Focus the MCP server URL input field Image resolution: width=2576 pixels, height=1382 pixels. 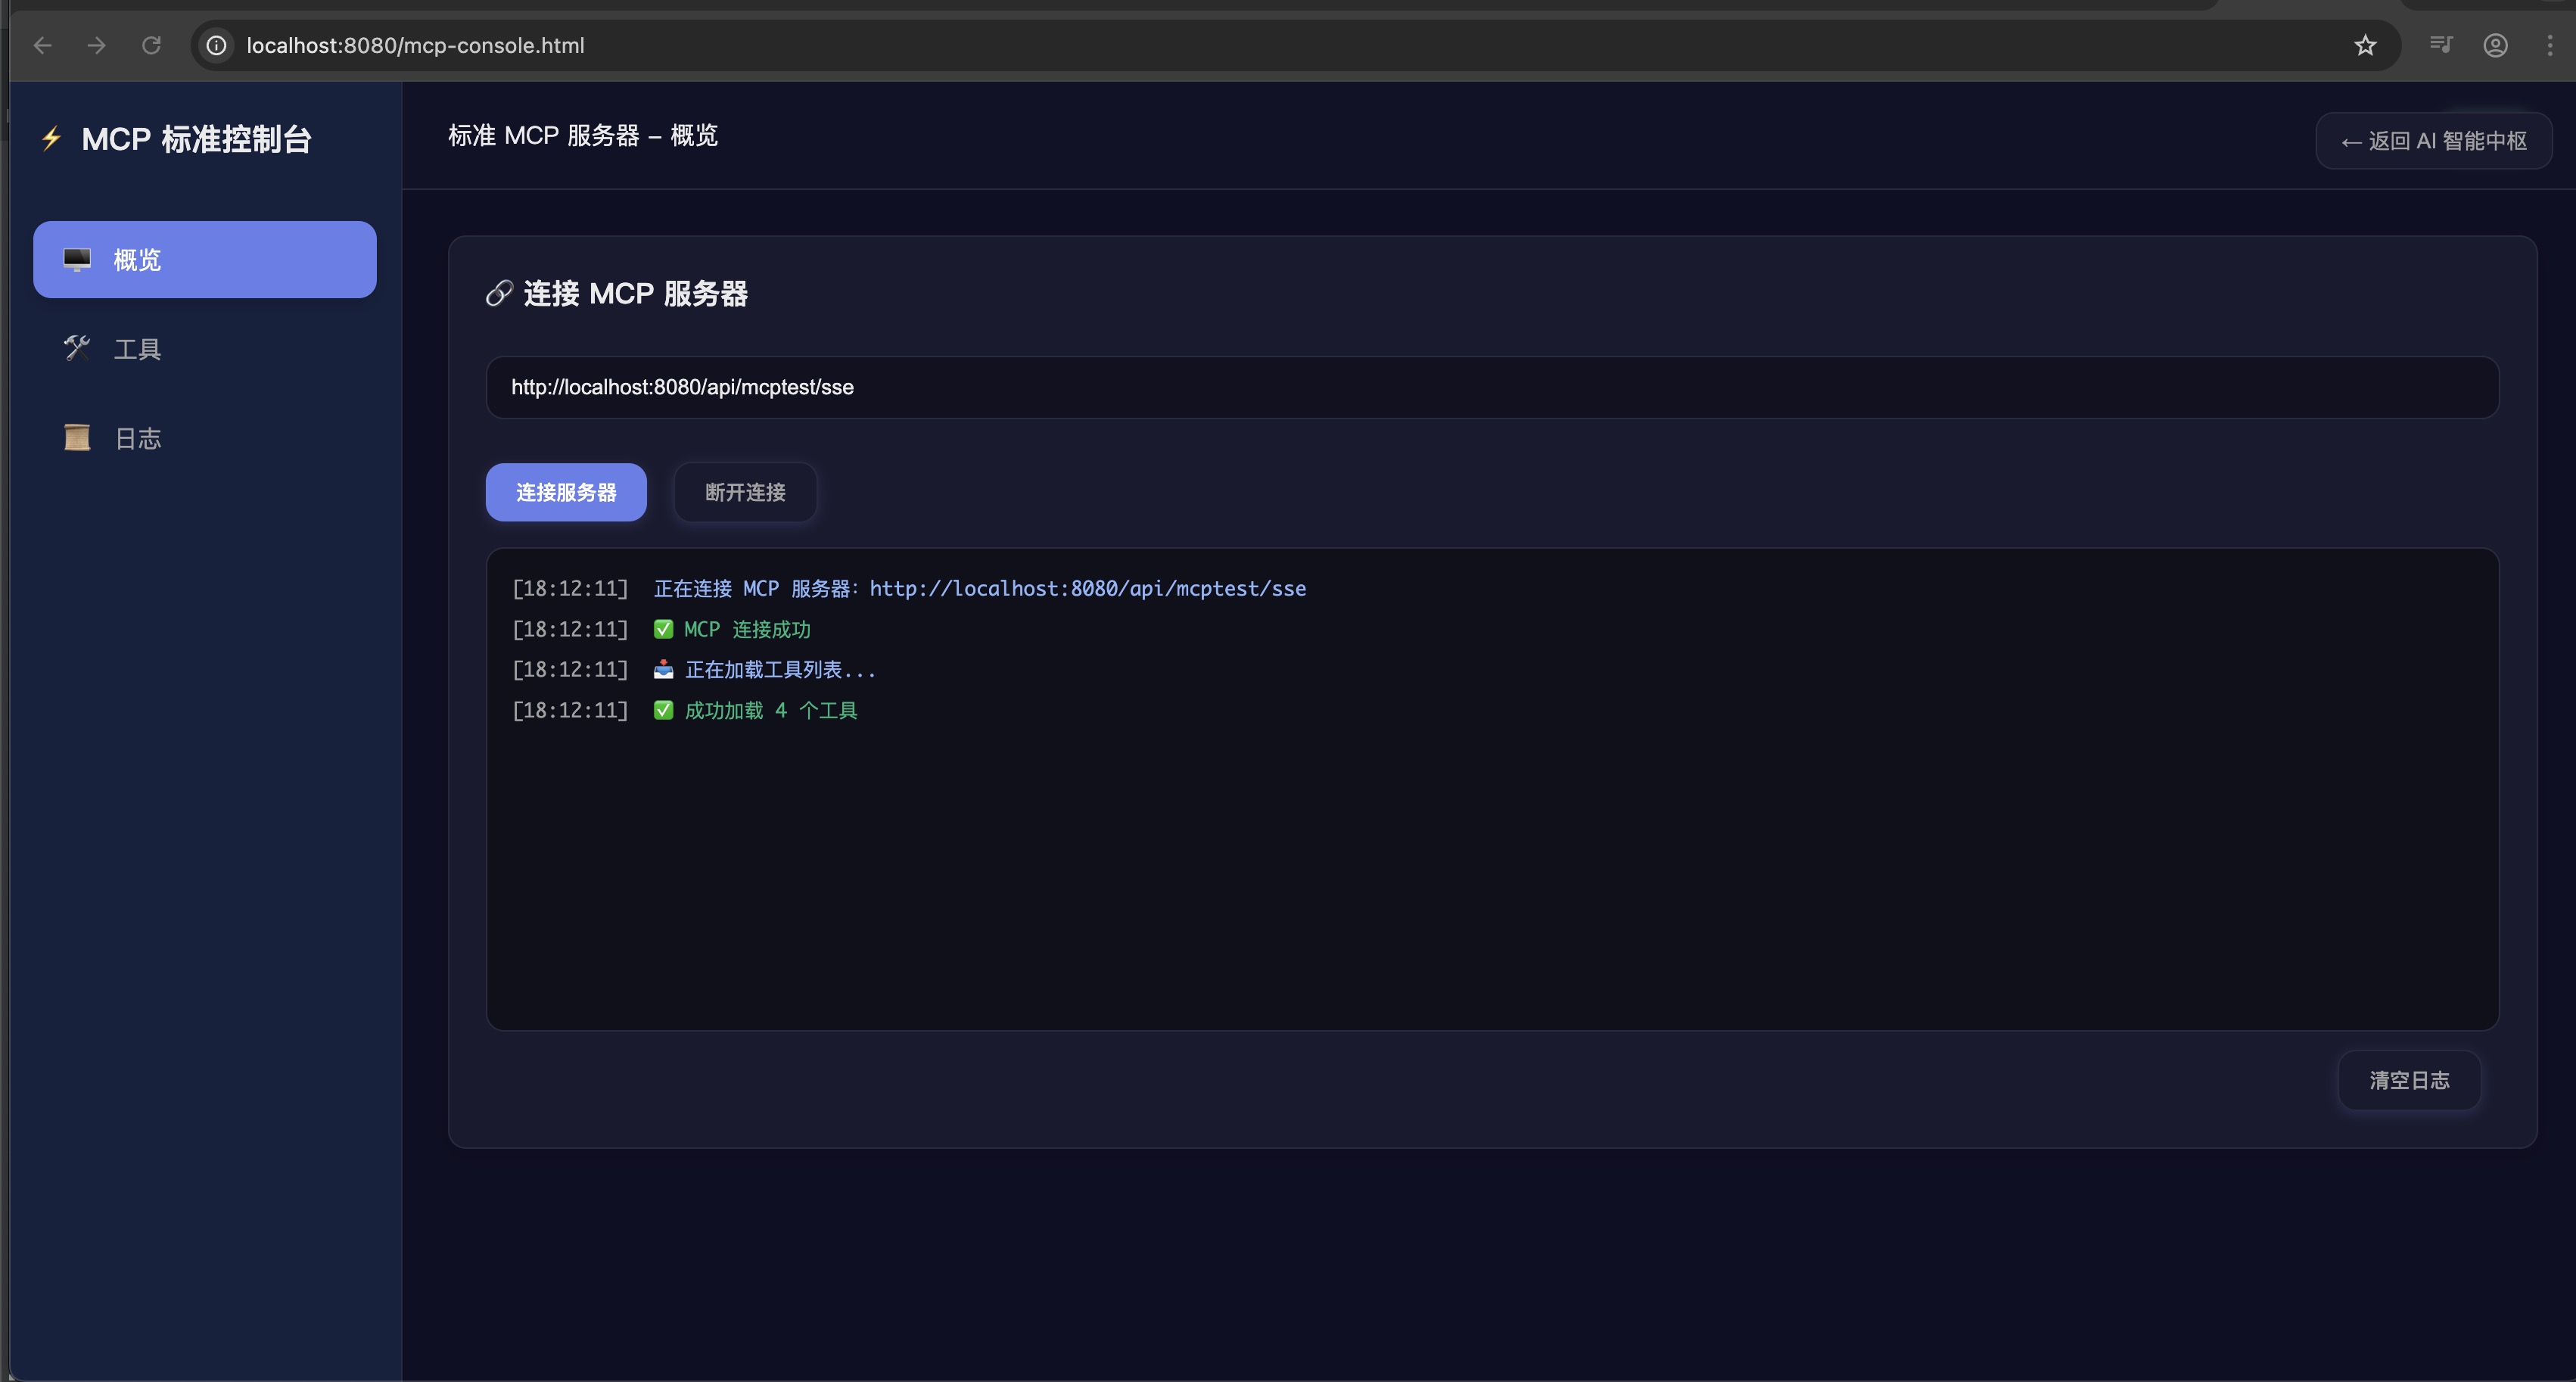pos(1491,387)
